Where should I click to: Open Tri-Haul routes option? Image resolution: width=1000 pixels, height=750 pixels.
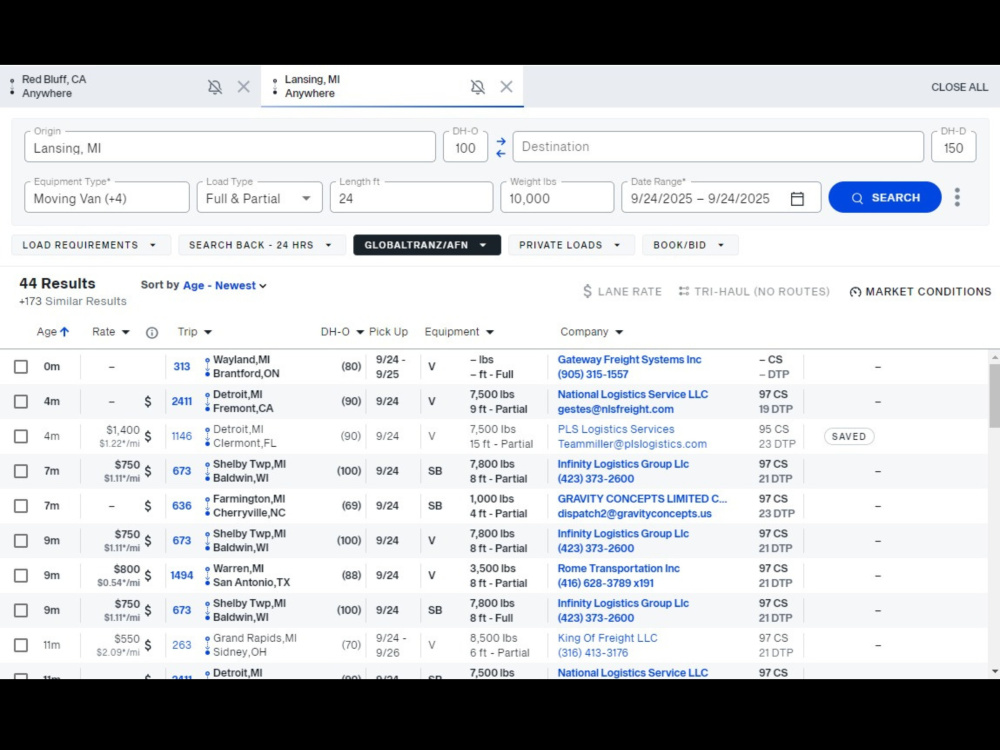(754, 291)
